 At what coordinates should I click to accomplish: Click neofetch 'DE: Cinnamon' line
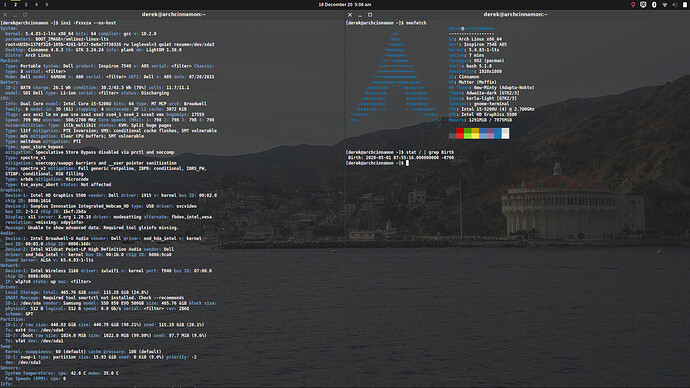pos(464,77)
